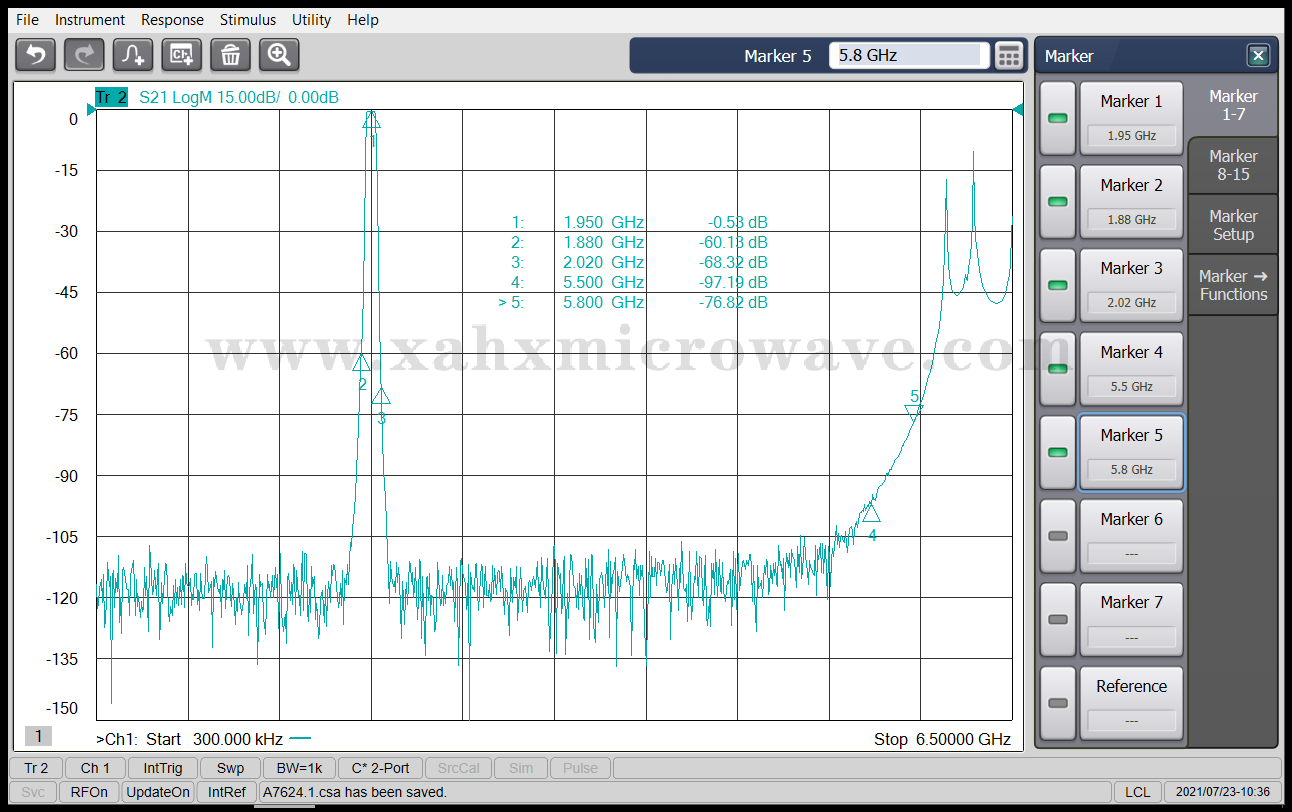
Task: Select the Marker 3 softkey
Action: (1131, 285)
